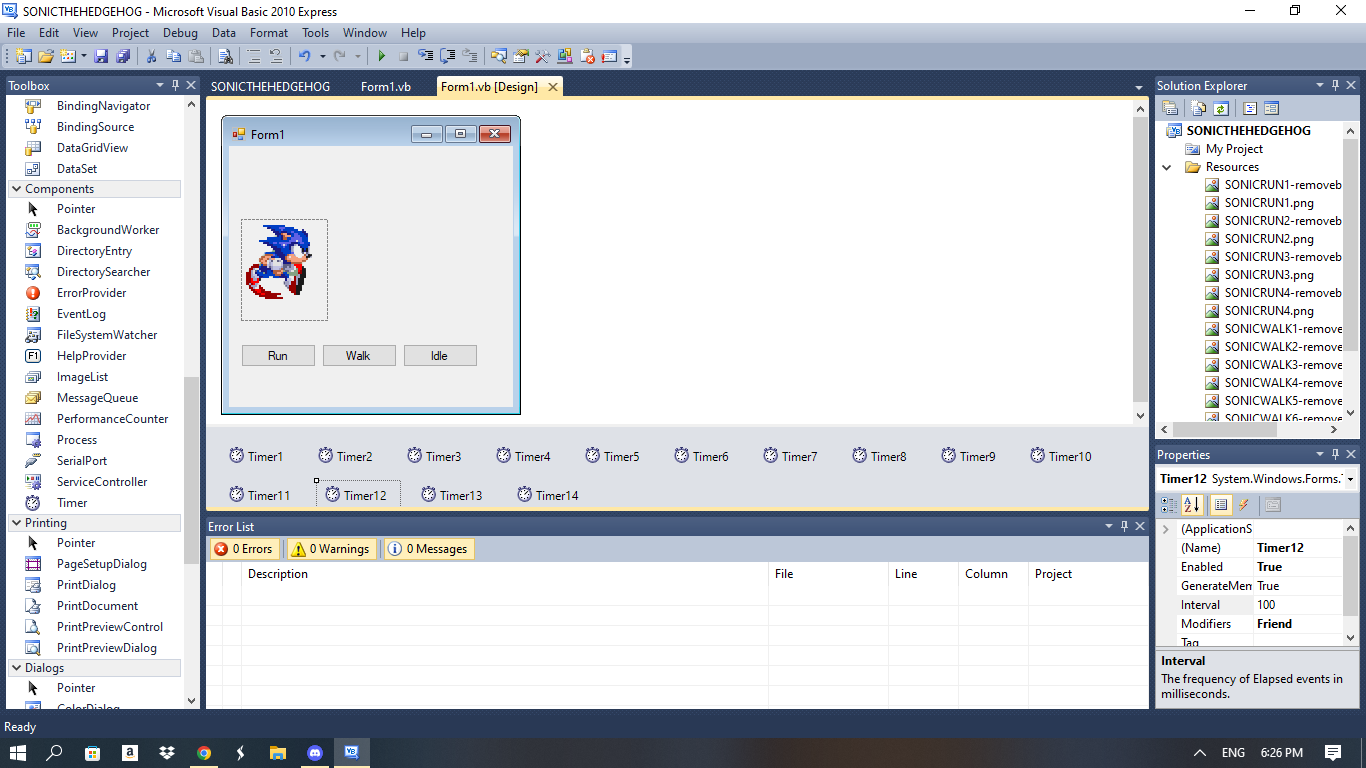Open the active documents dropdown arrow
This screenshot has width=1366, height=768.
(1139, 88)
